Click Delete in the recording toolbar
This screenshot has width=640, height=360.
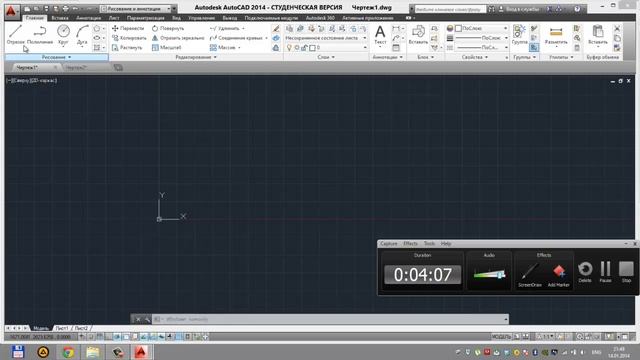(x=585, y=272)
